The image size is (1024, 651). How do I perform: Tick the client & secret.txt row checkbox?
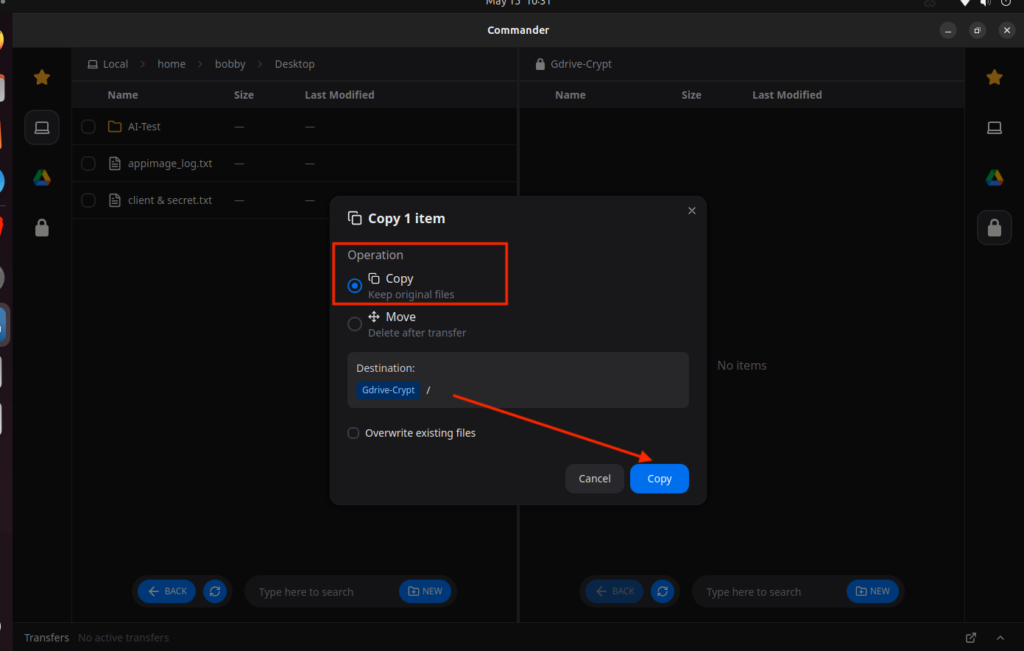pos(88,200)
